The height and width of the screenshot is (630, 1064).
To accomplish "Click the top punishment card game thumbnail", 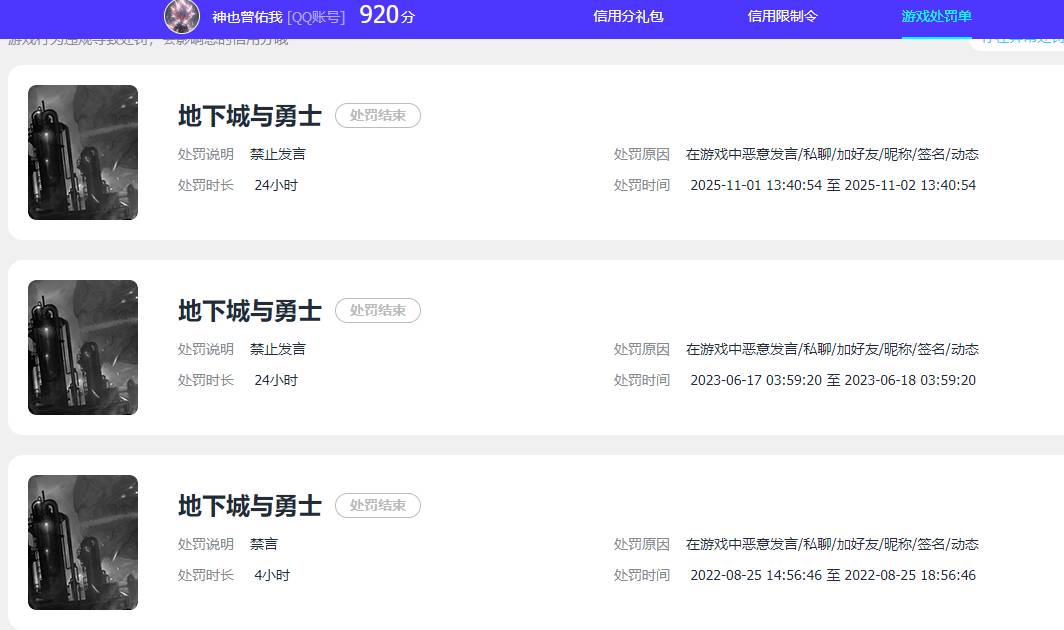I will pos(83,152).
